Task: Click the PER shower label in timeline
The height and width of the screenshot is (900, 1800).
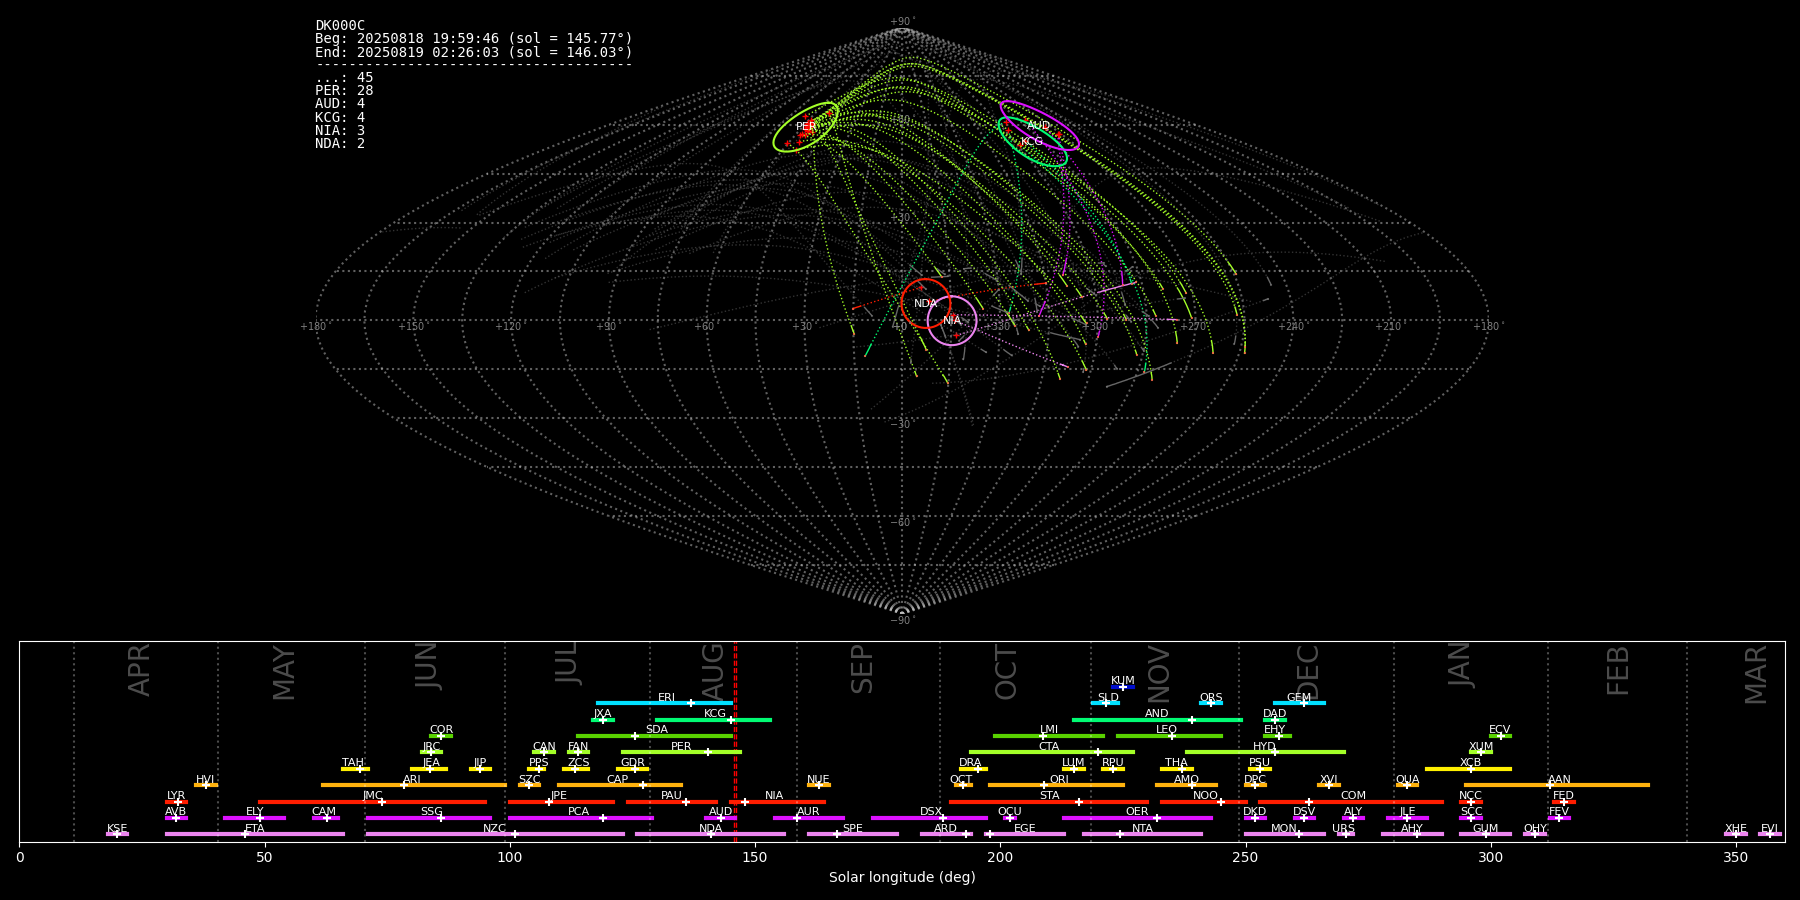Action: click(681, 747)
